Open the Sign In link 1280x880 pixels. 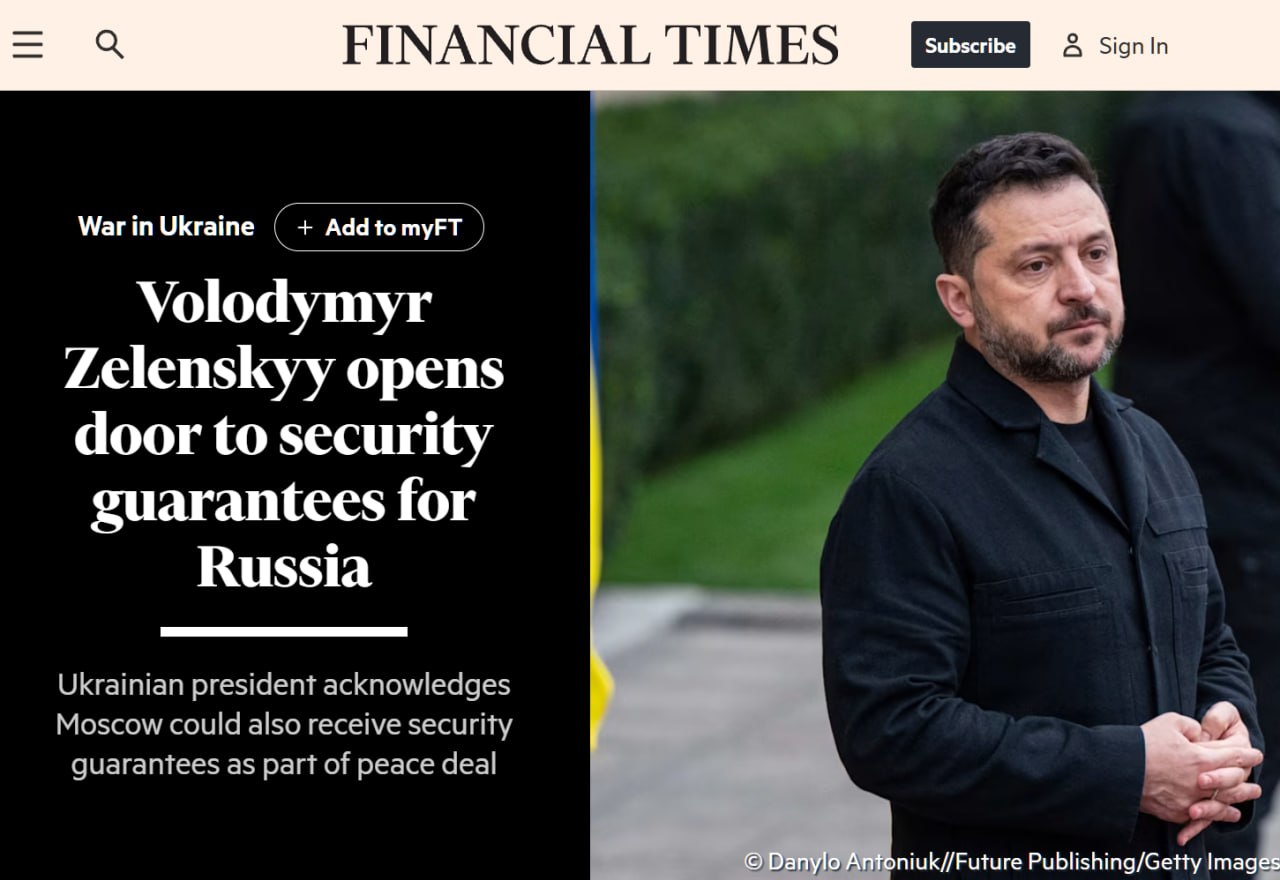pyautogui.click(x=1133, y=46)
